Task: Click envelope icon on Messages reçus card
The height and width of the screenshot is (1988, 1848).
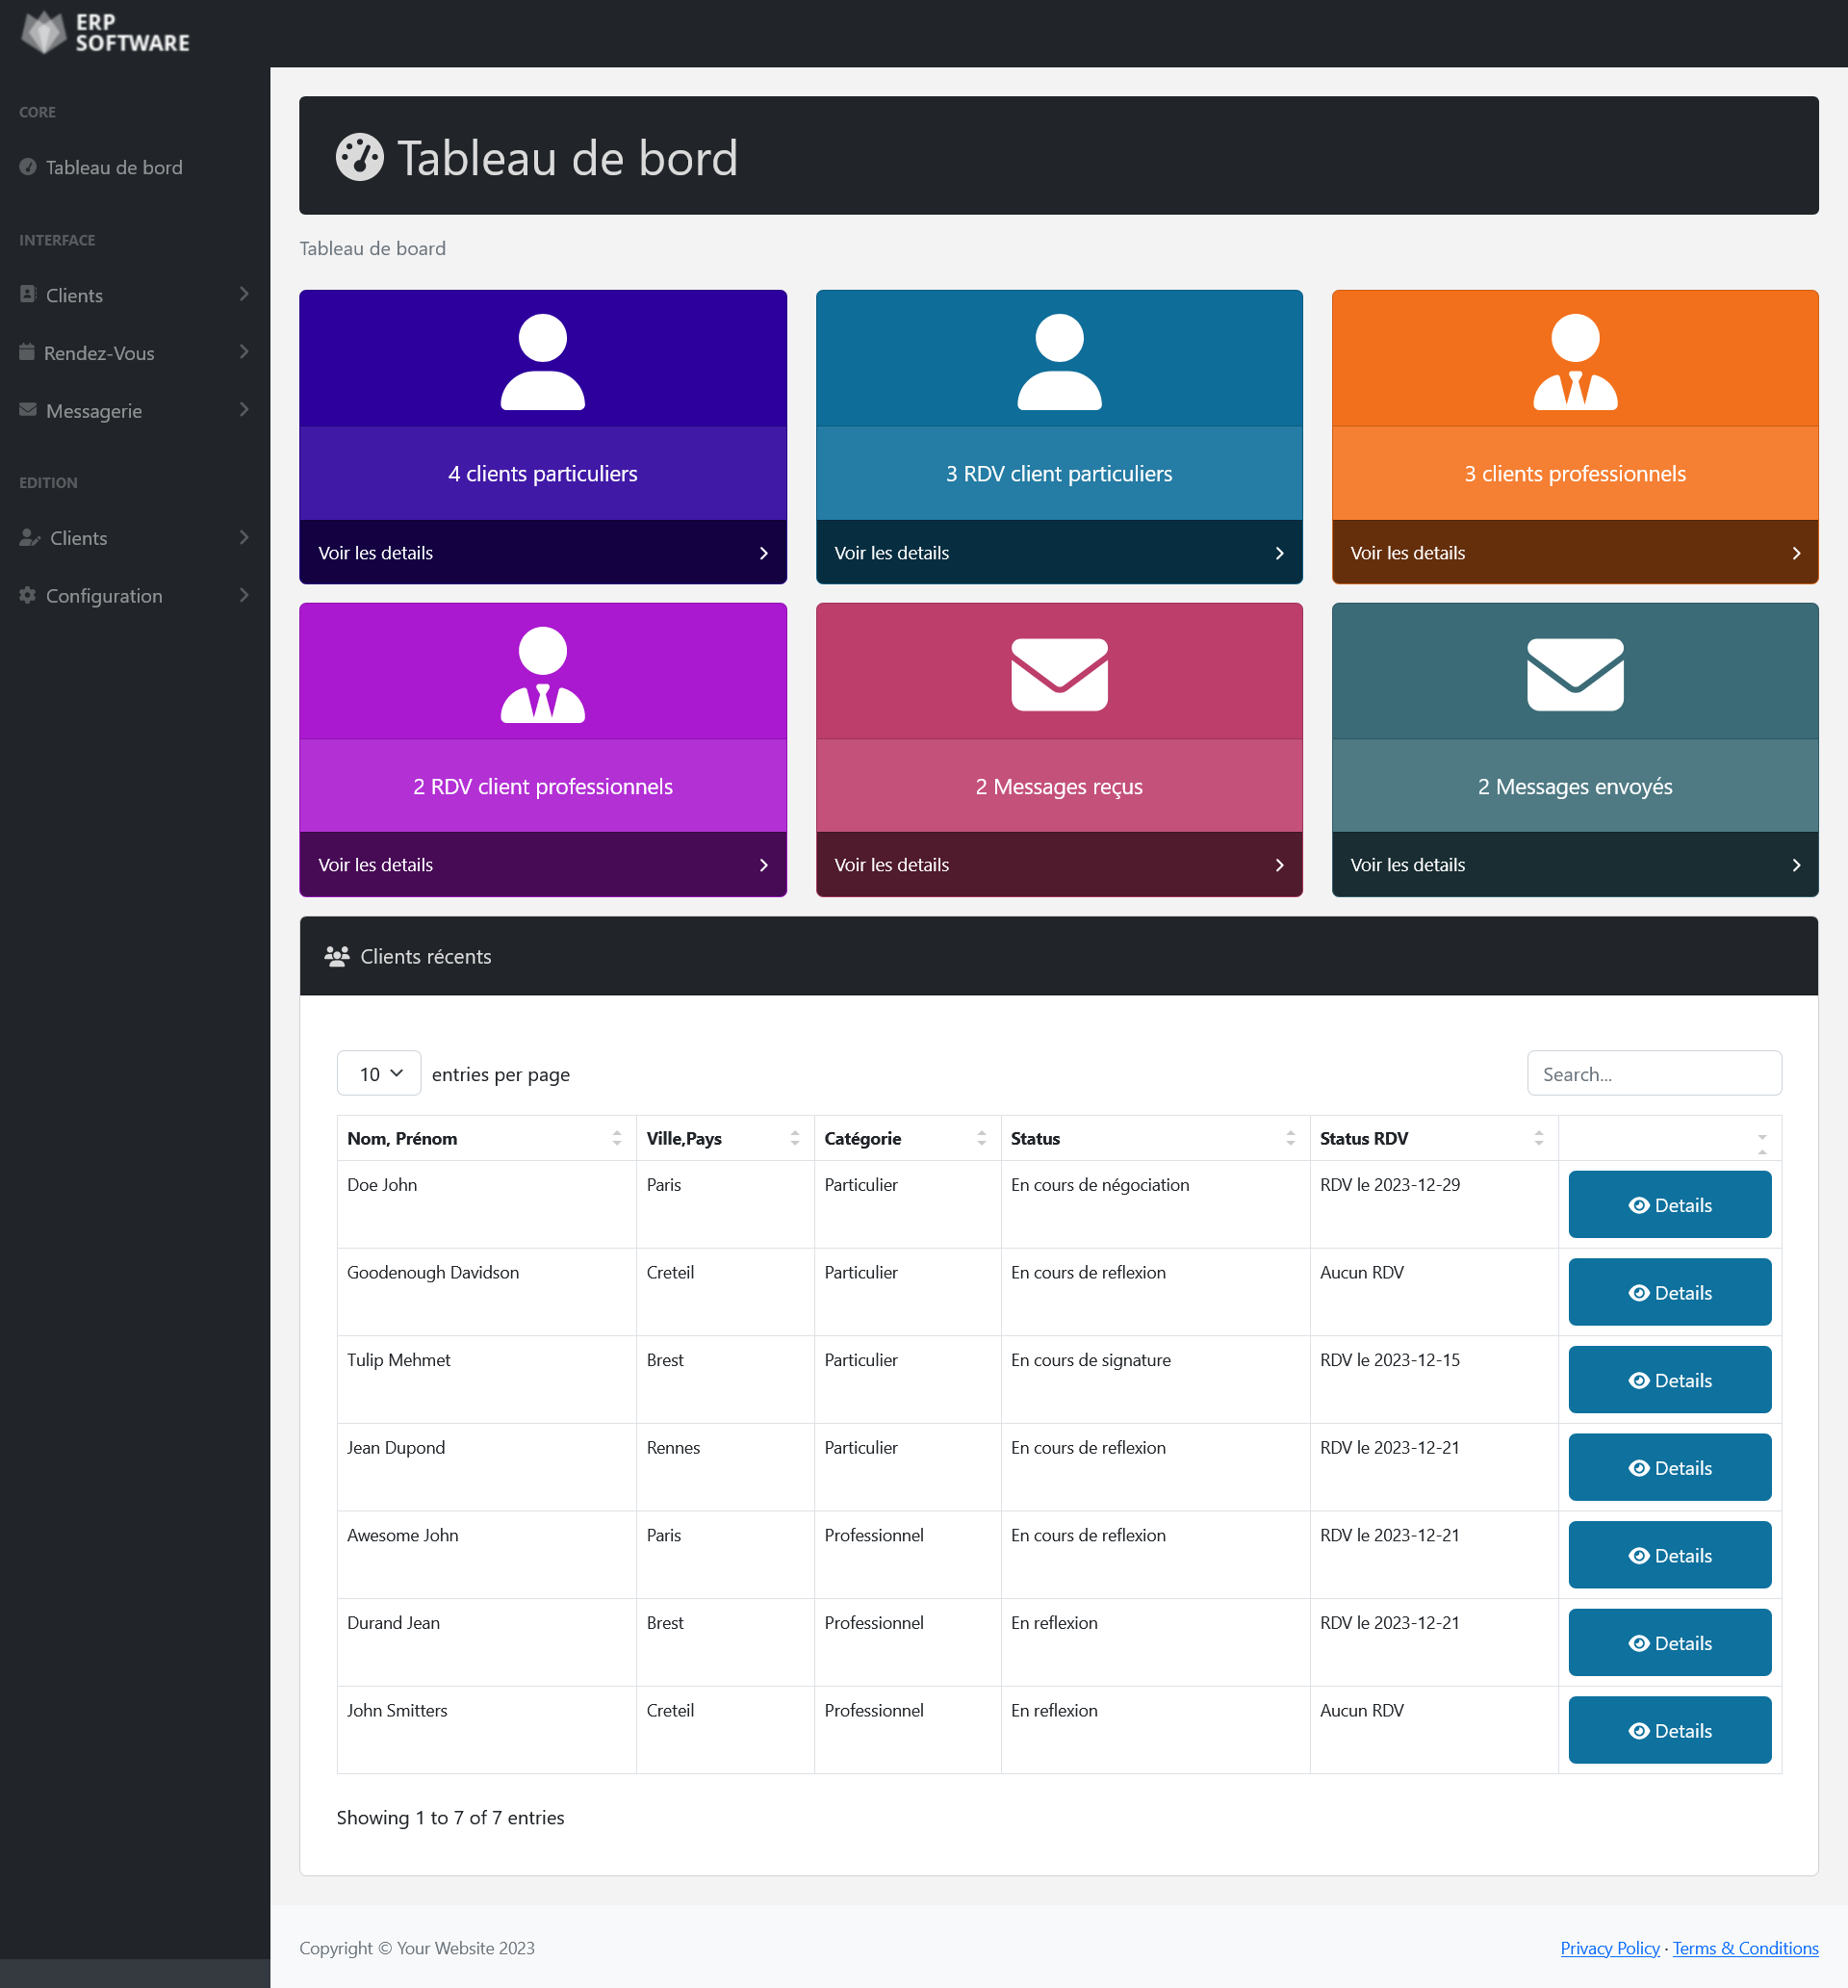Action: click(x=1058, y=674)
